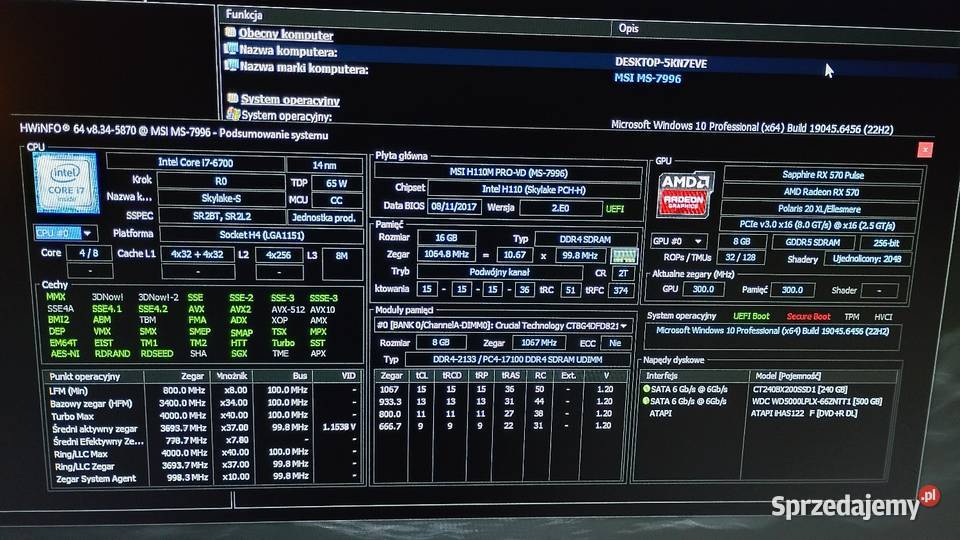Click the green memory module icon
This screenshot has height=540, width=960.
(x=624, y=258)
